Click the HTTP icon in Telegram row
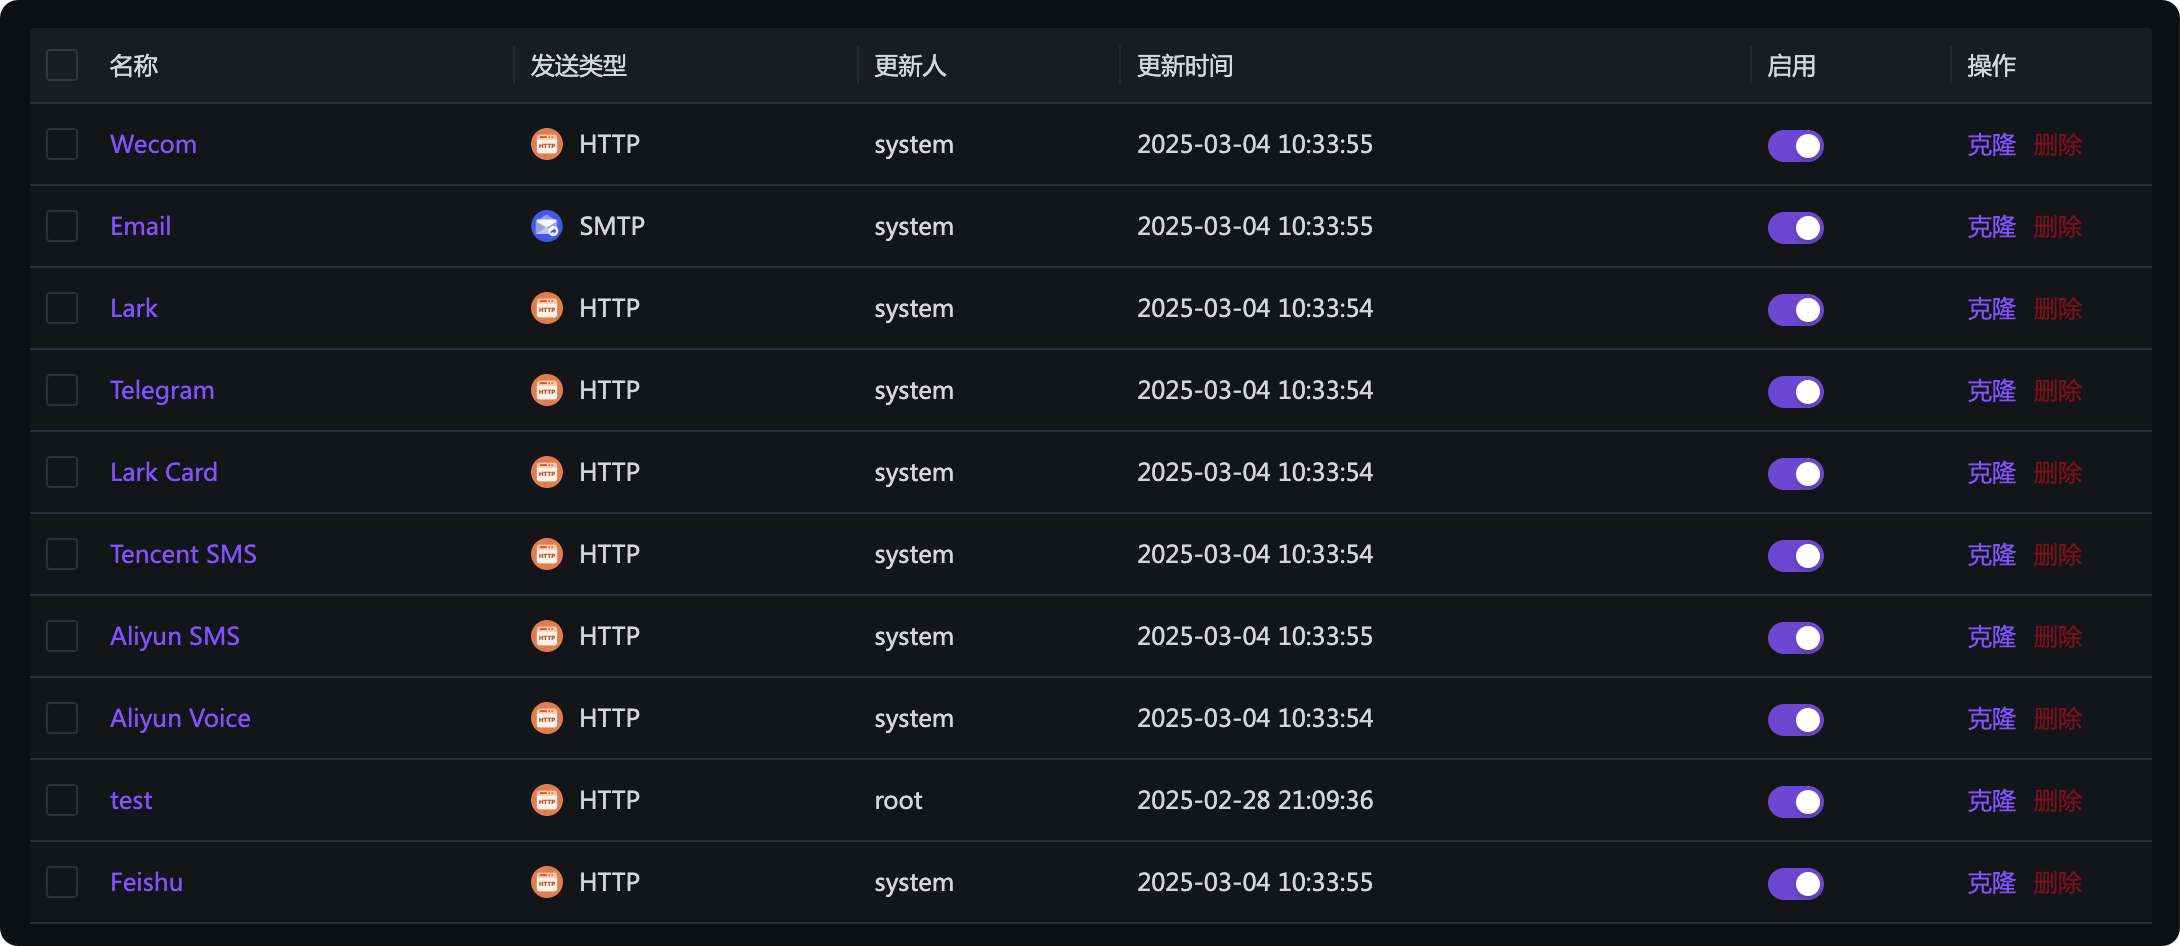This screenshot has width=2180, height=946. pyautogui.click(x=546, y=390)
